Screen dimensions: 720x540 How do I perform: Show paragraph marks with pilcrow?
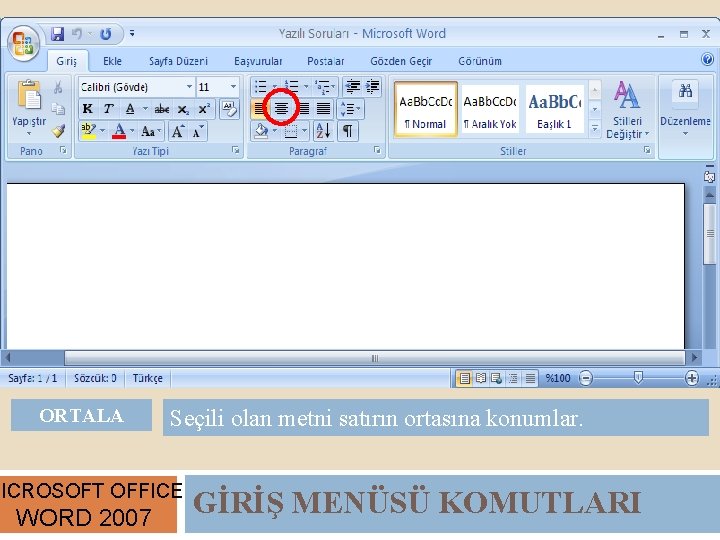pyautogui.click(x=348, y=131)
